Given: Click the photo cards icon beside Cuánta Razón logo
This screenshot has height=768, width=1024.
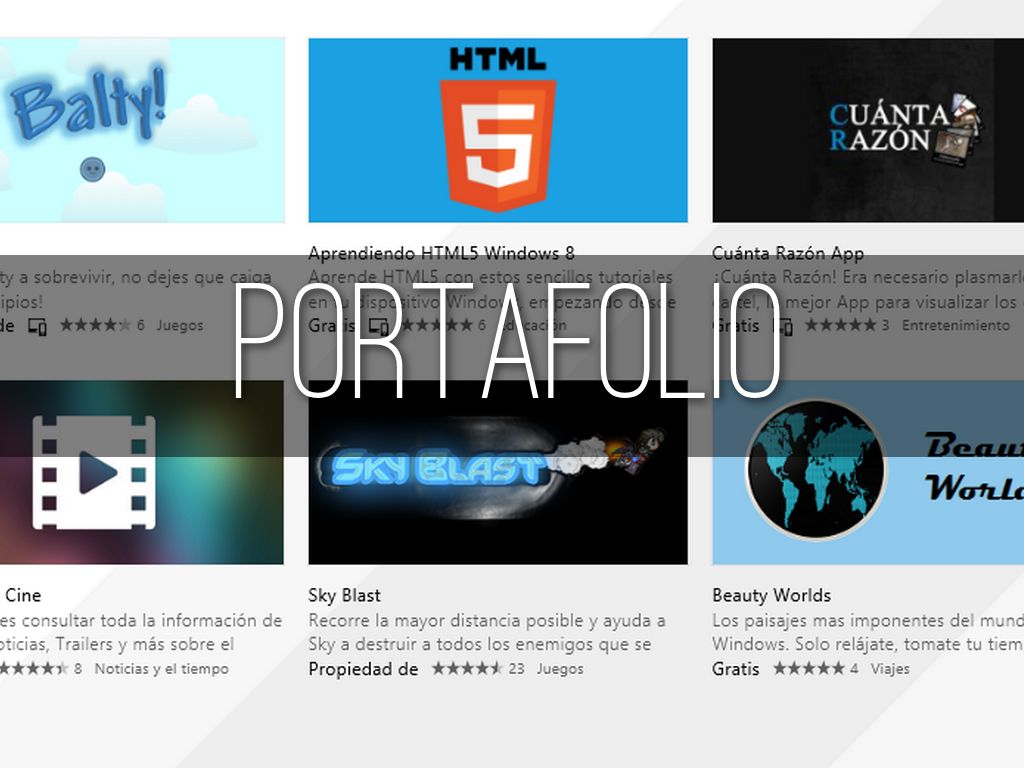Looking at the screenshot, I should pyautogui.click(x=960, y=127).
